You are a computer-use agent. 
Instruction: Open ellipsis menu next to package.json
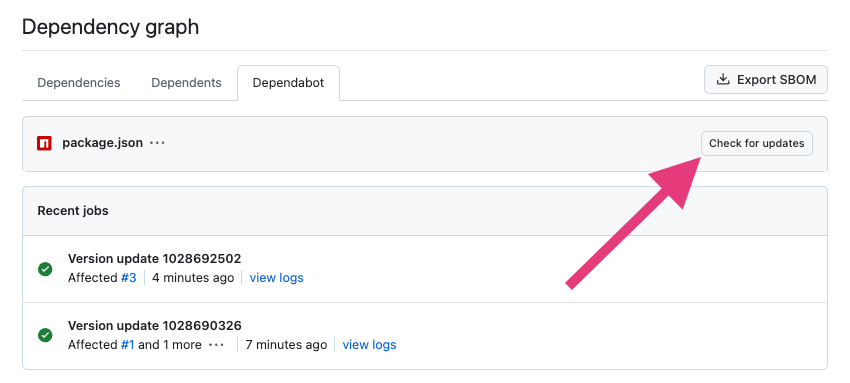(x=157, y=143)
